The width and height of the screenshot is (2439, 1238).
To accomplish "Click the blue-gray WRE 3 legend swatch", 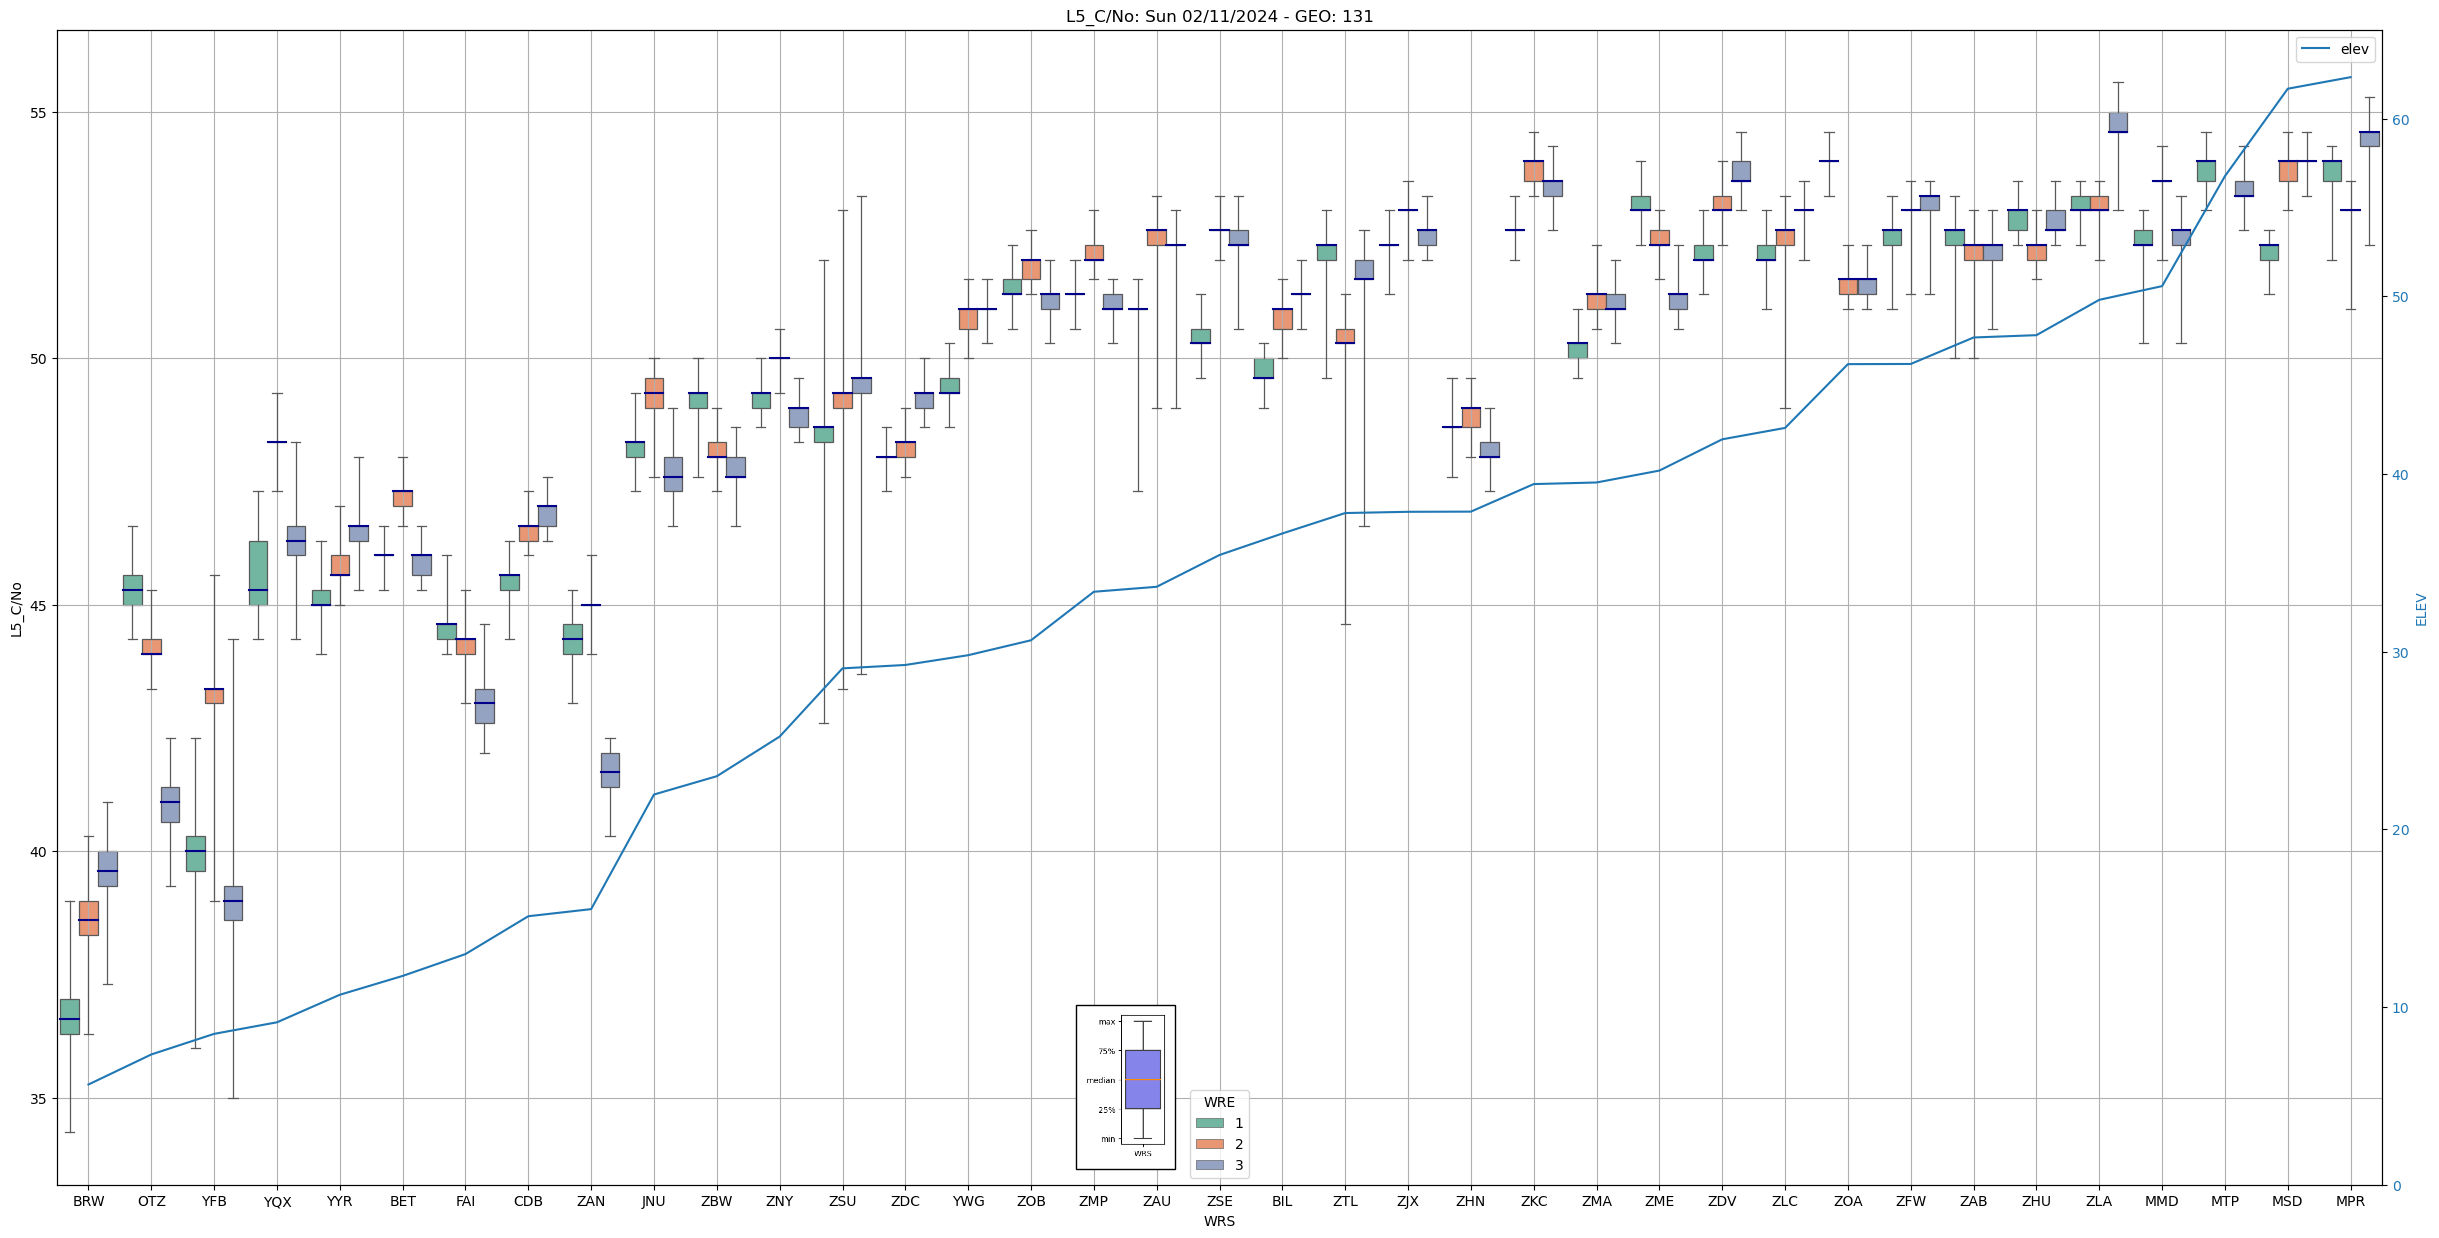I will click(x=1209, y=1165).
